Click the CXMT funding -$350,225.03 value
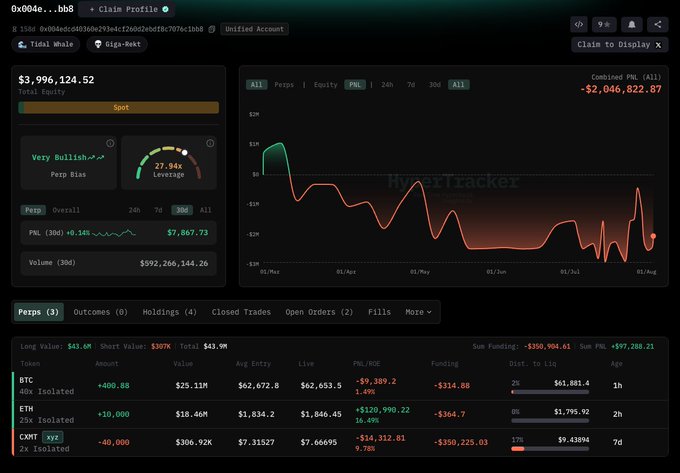This screenshot has height=473, width=680. pyautogui.click(x=461, y=442)
